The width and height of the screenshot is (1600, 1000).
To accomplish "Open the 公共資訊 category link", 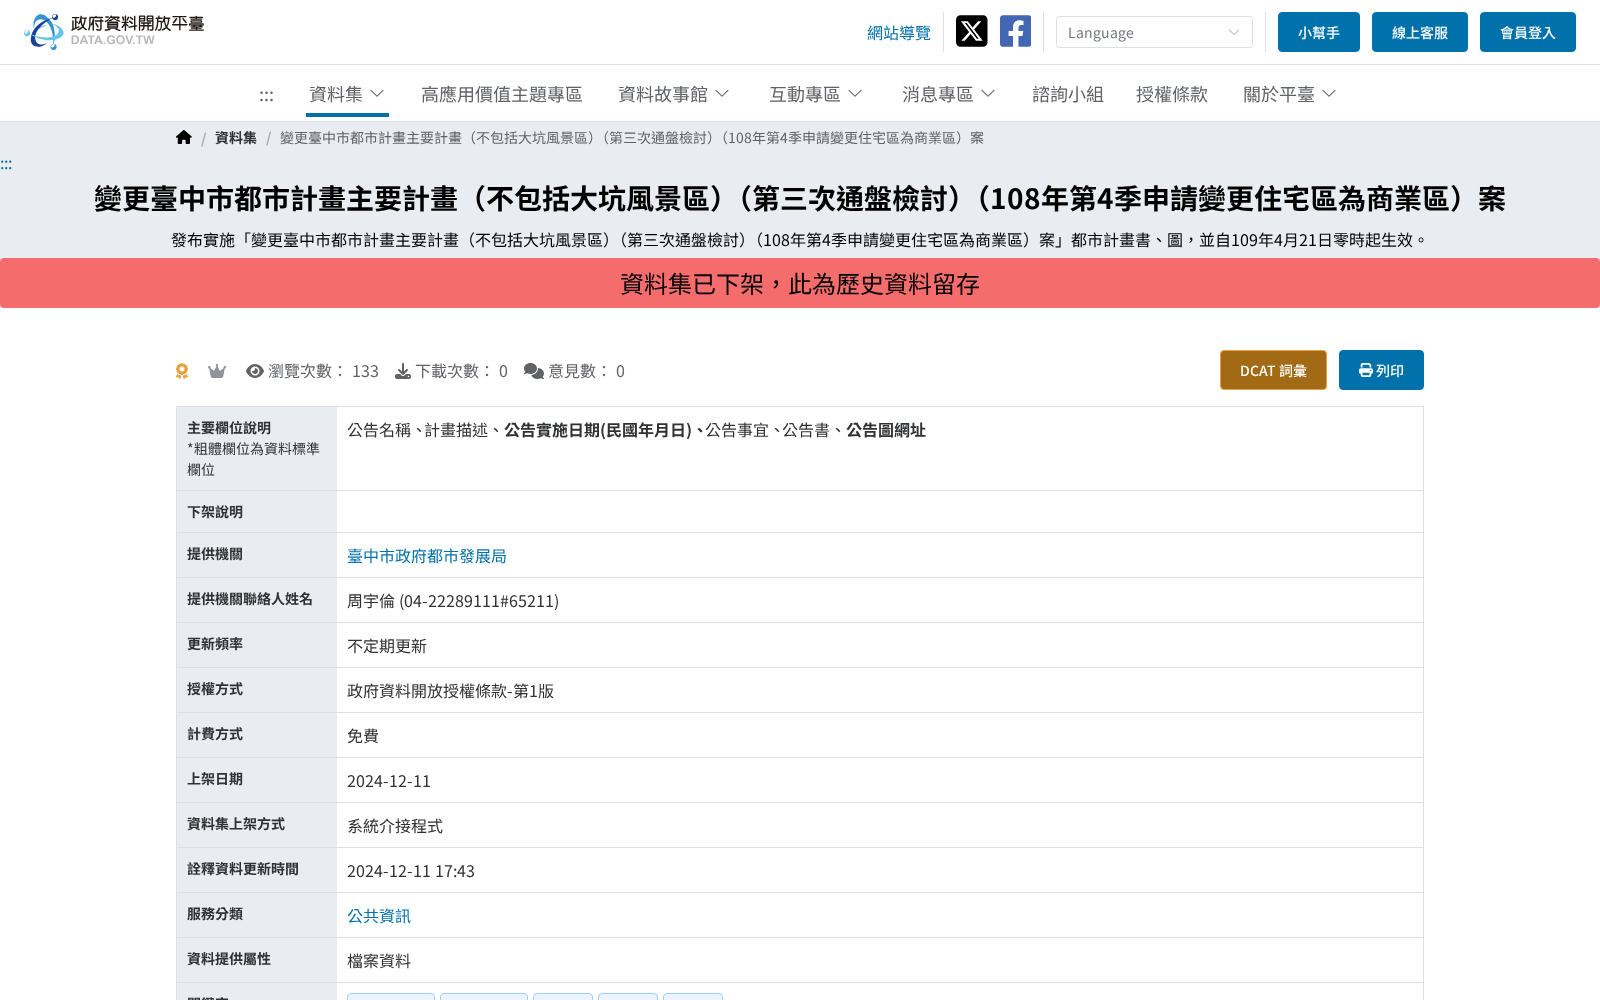I will [379, 916].
